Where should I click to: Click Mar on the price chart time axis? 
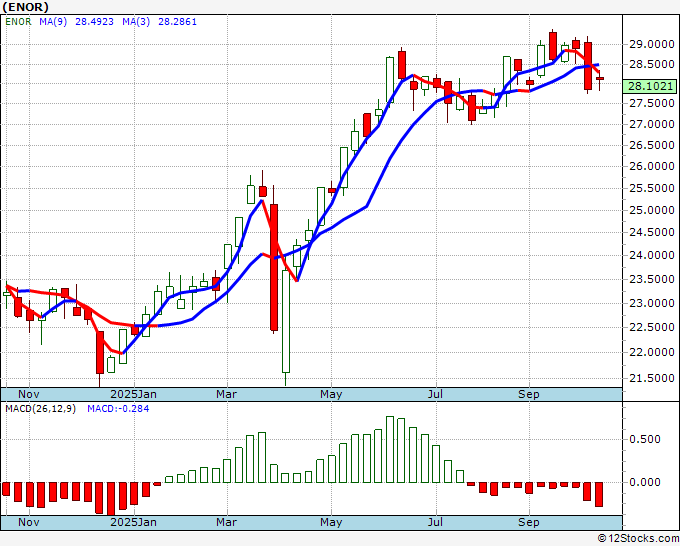point(227,394)
